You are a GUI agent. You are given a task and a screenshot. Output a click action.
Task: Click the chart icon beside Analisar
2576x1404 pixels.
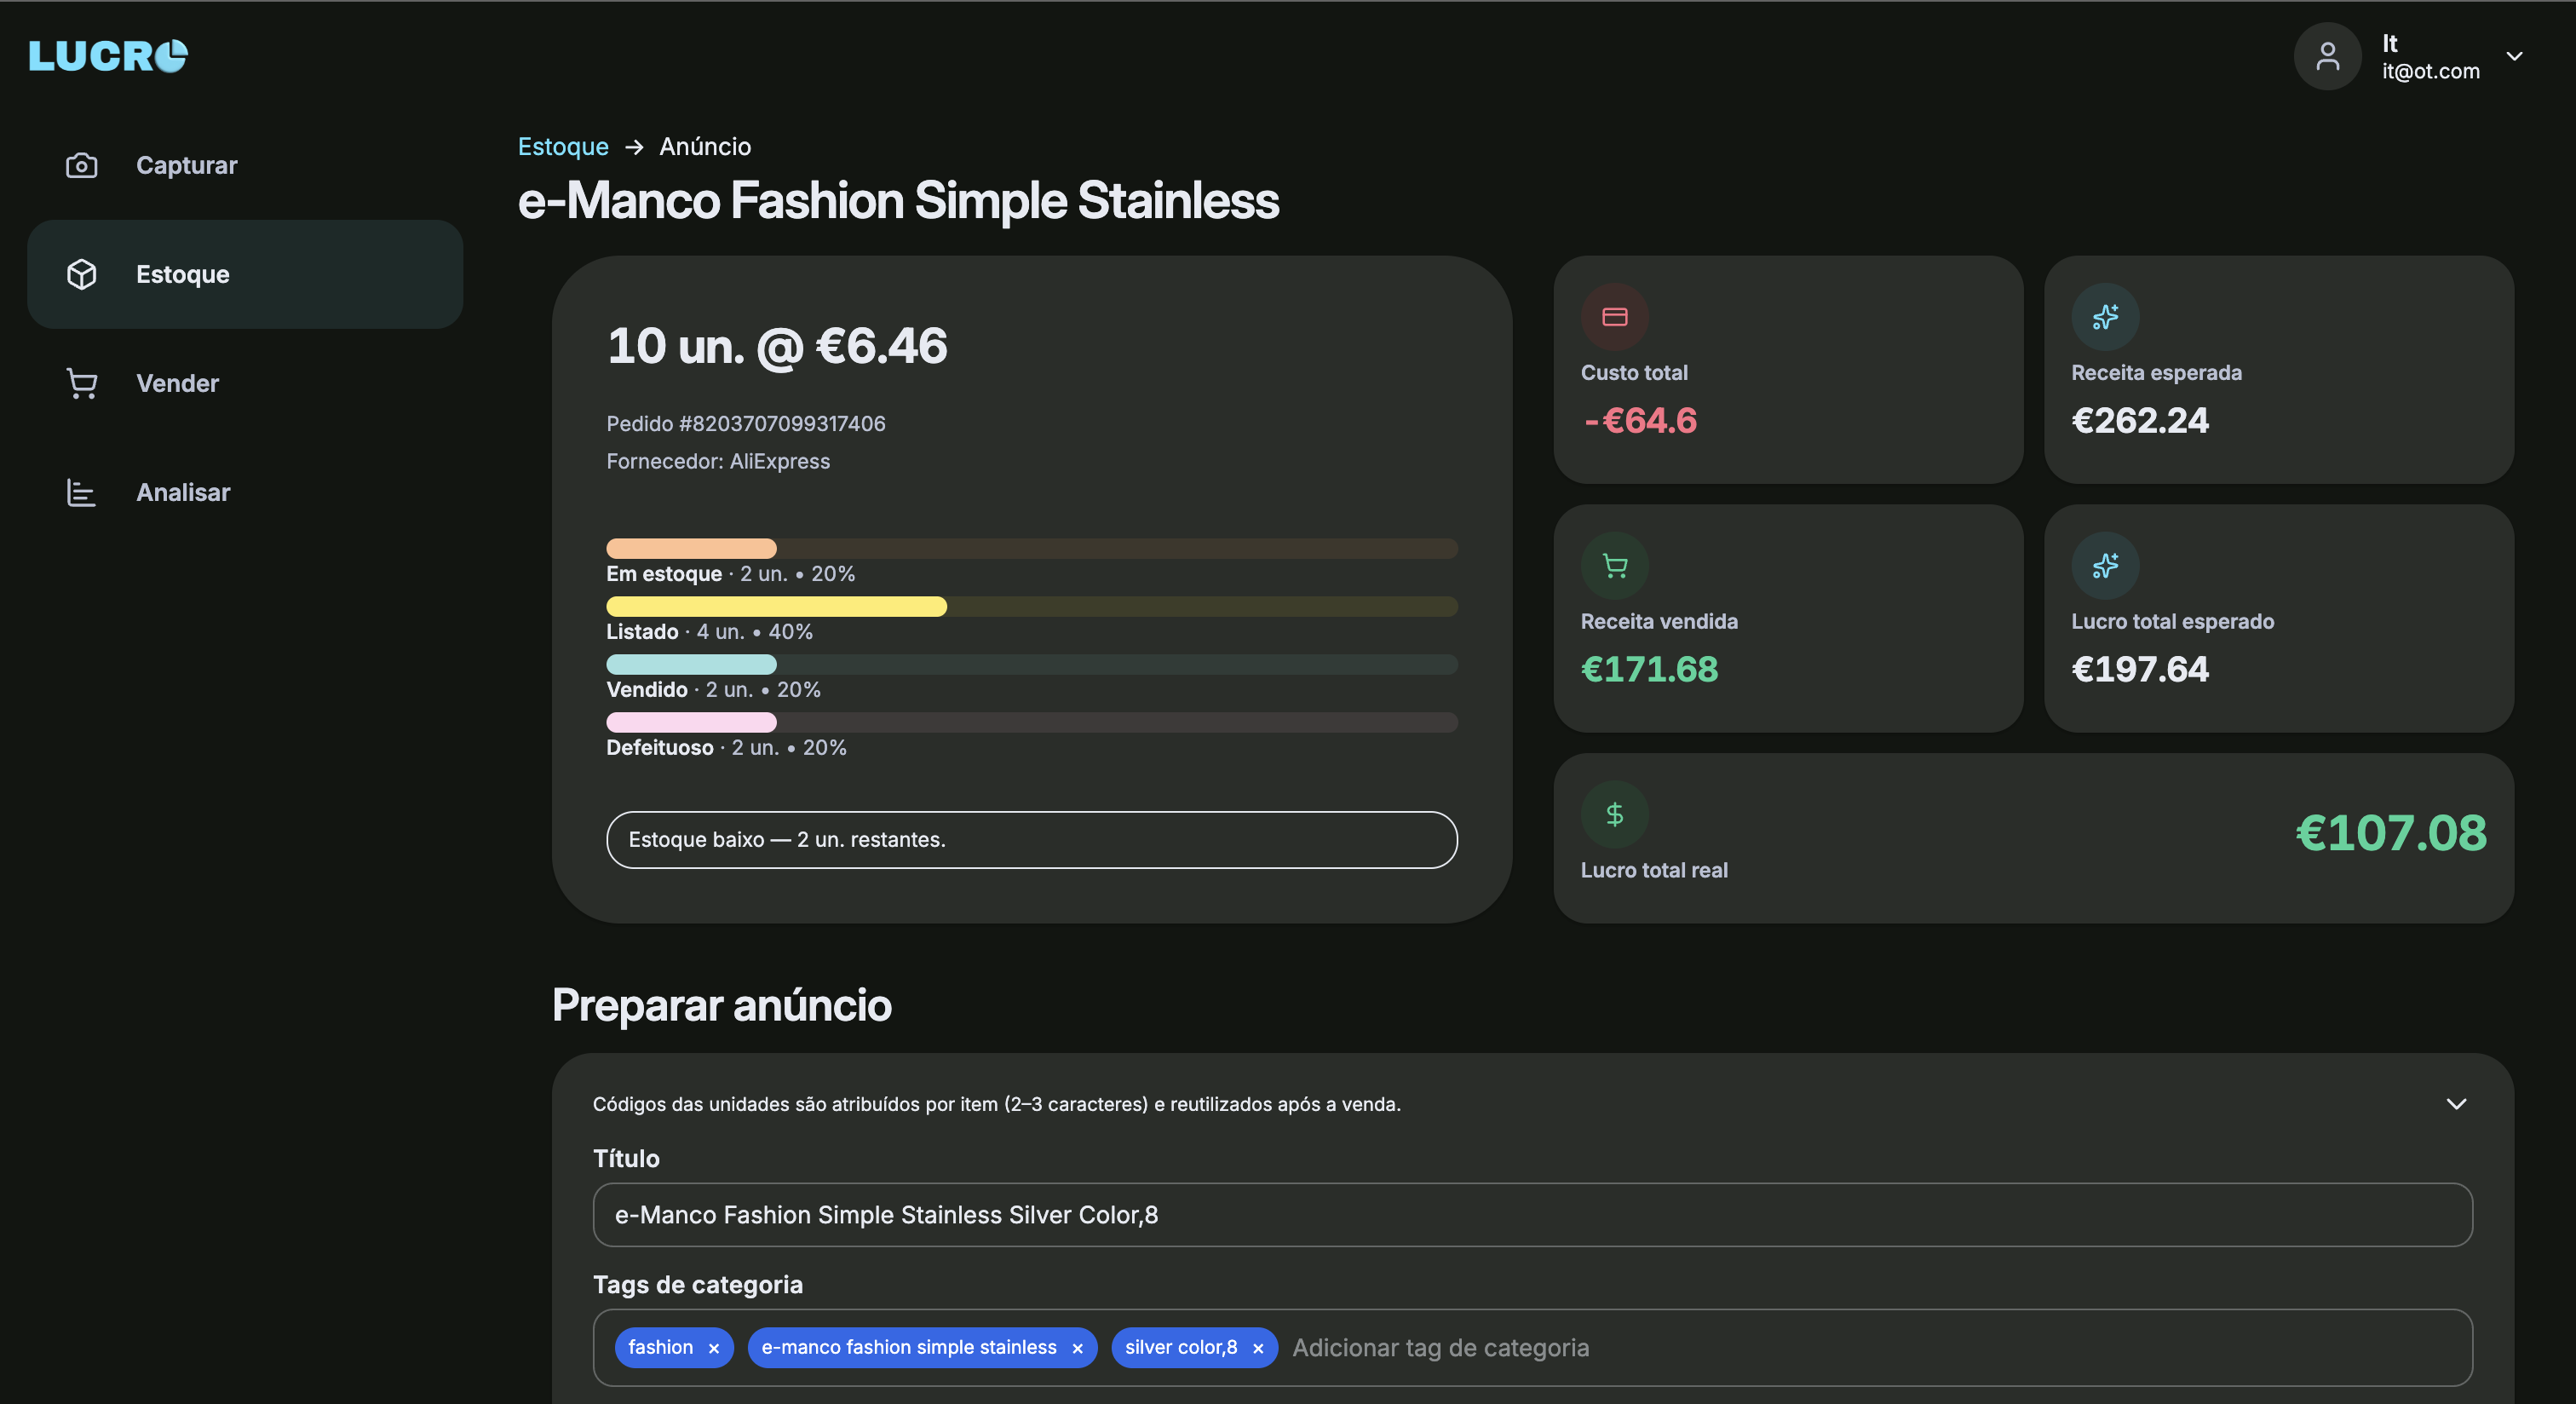click(x=81, y=492)
